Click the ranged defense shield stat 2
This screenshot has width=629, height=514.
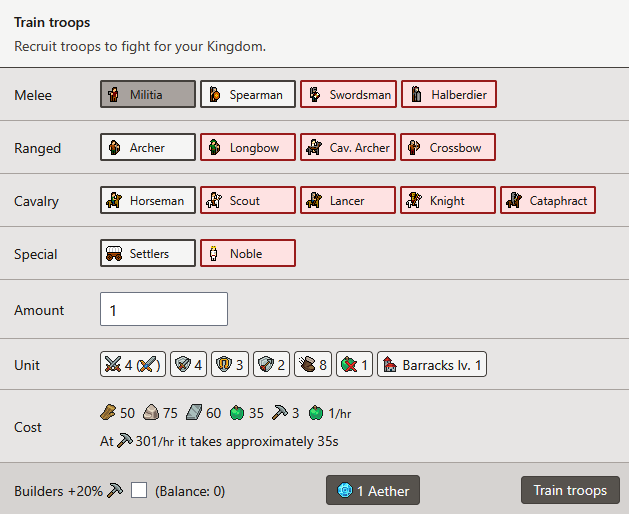(271, 364)
